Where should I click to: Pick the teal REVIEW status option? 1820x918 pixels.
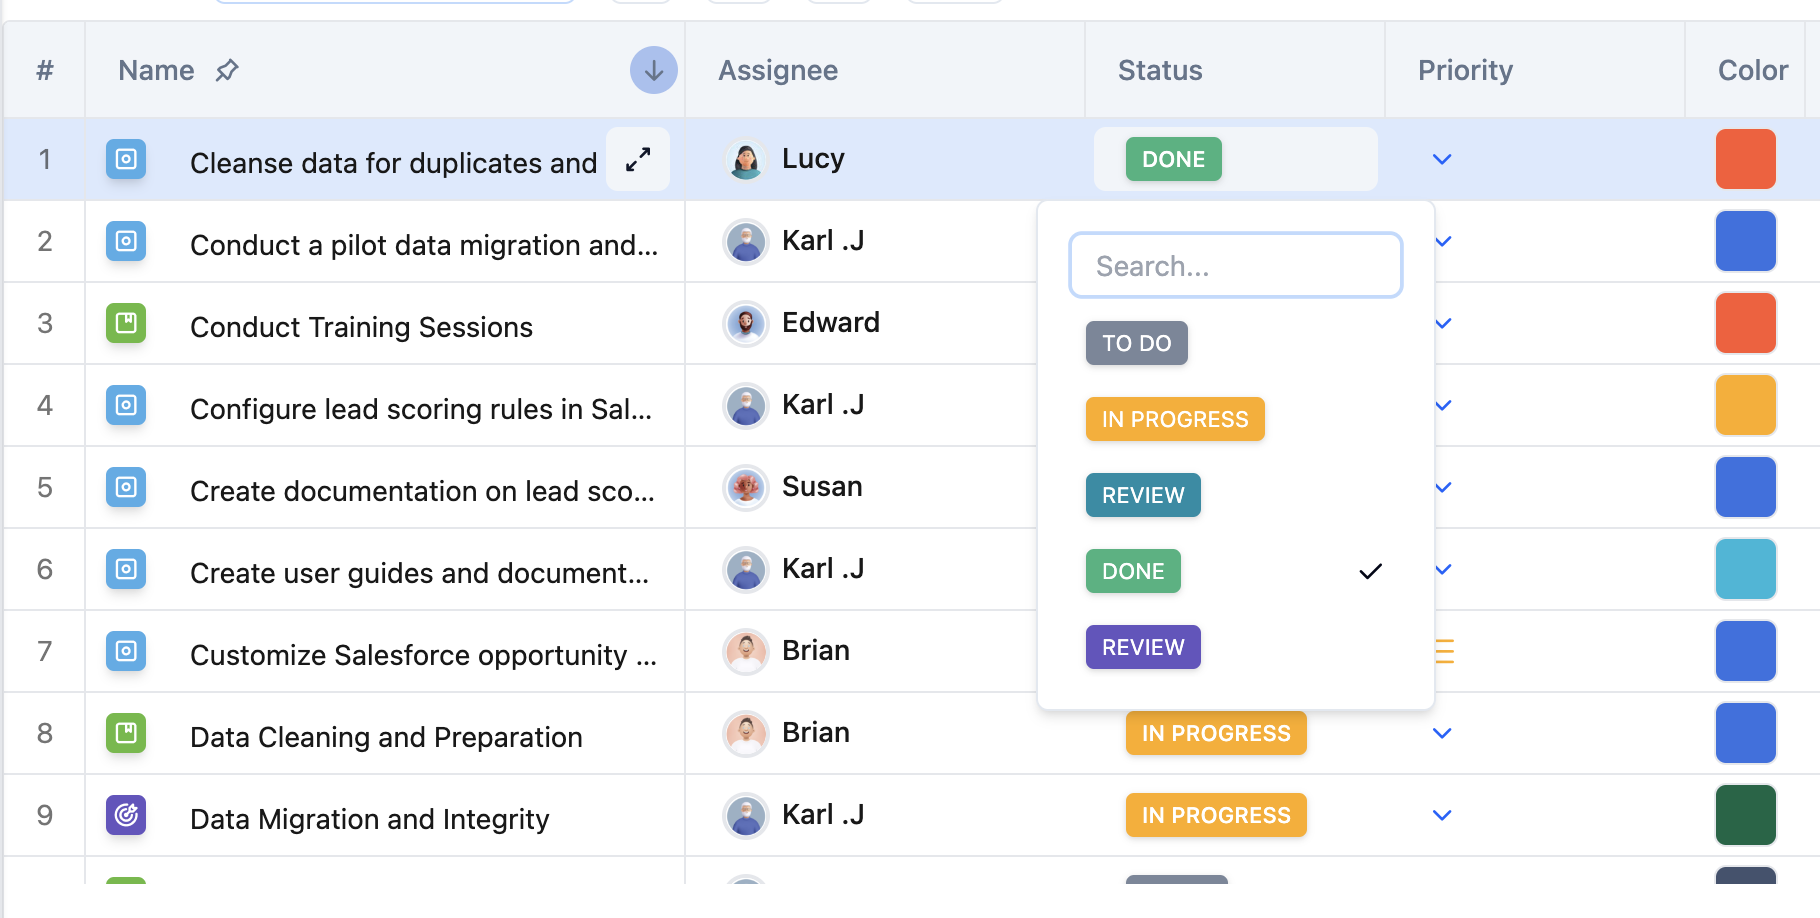1143,495
